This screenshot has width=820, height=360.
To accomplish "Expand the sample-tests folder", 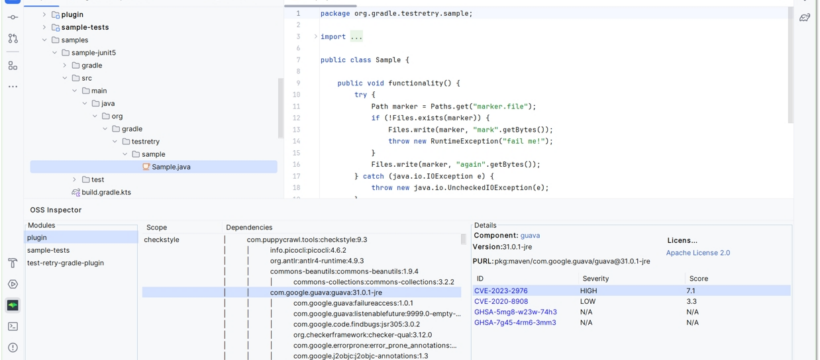I will (44, 27).
